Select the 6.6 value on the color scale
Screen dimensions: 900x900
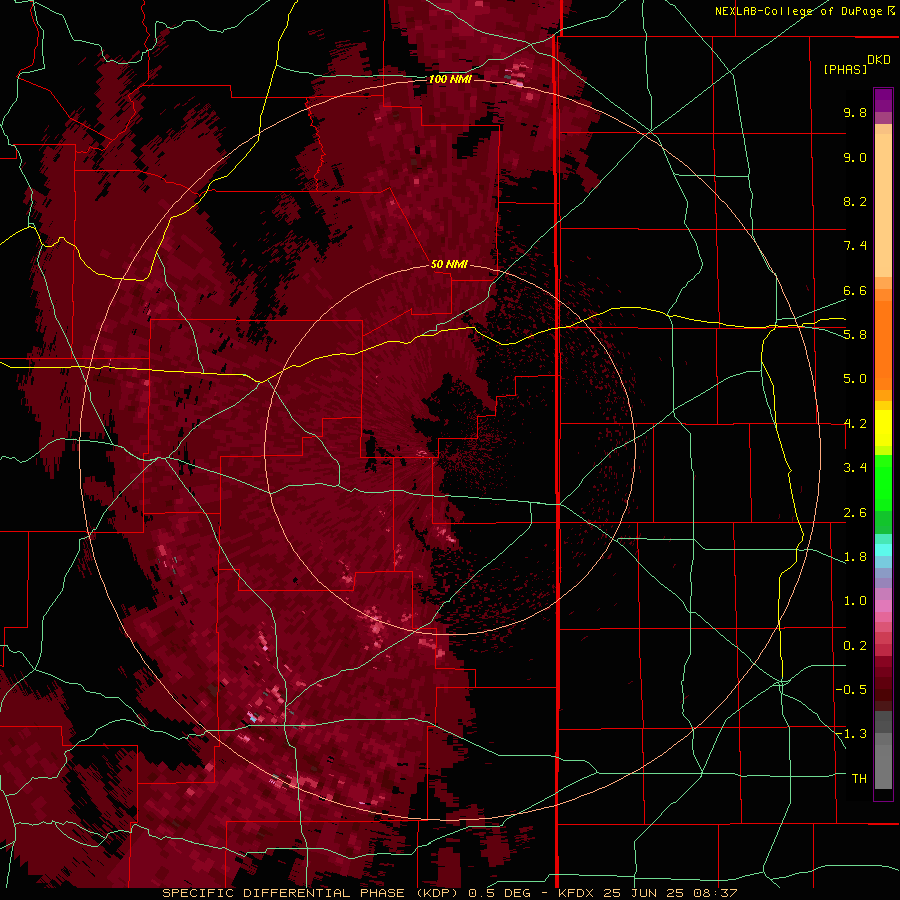(x=855, y=290)
